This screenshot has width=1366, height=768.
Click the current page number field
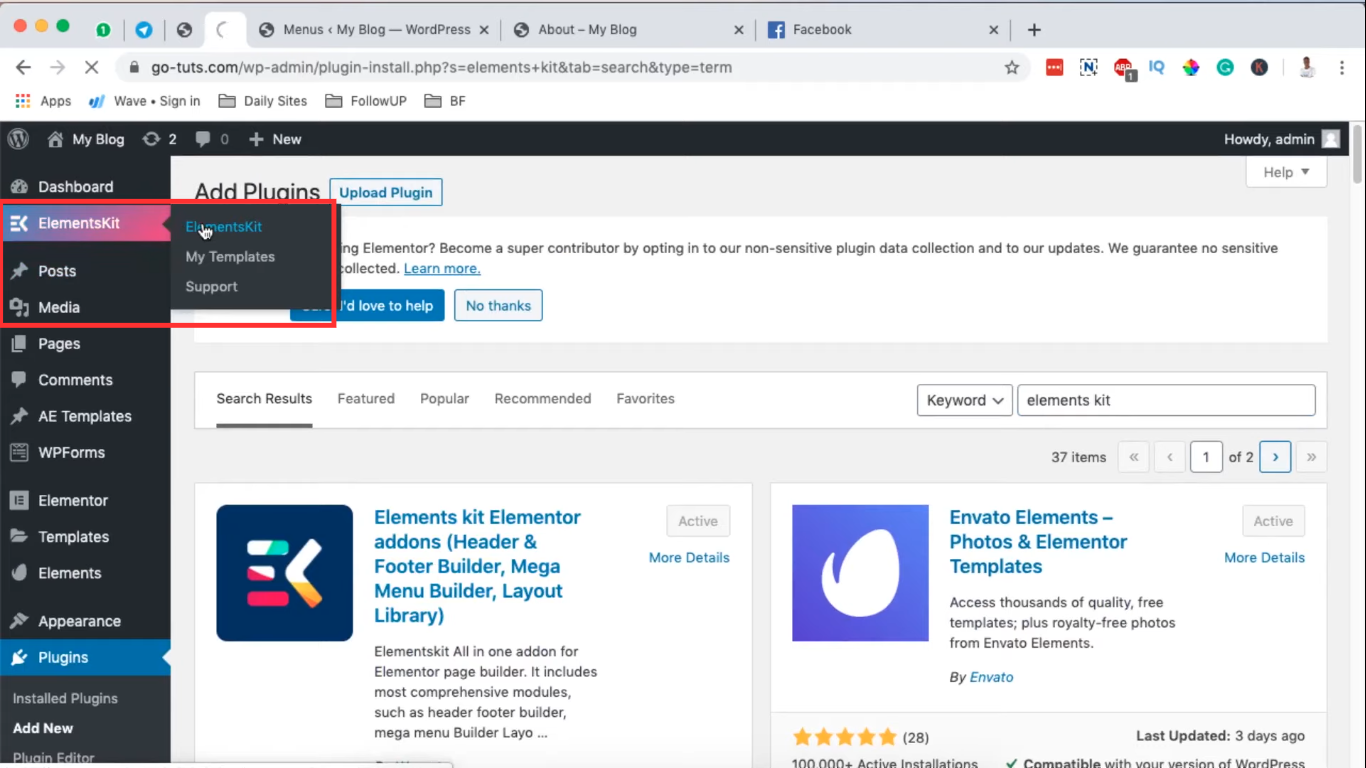click(1206, 457)
